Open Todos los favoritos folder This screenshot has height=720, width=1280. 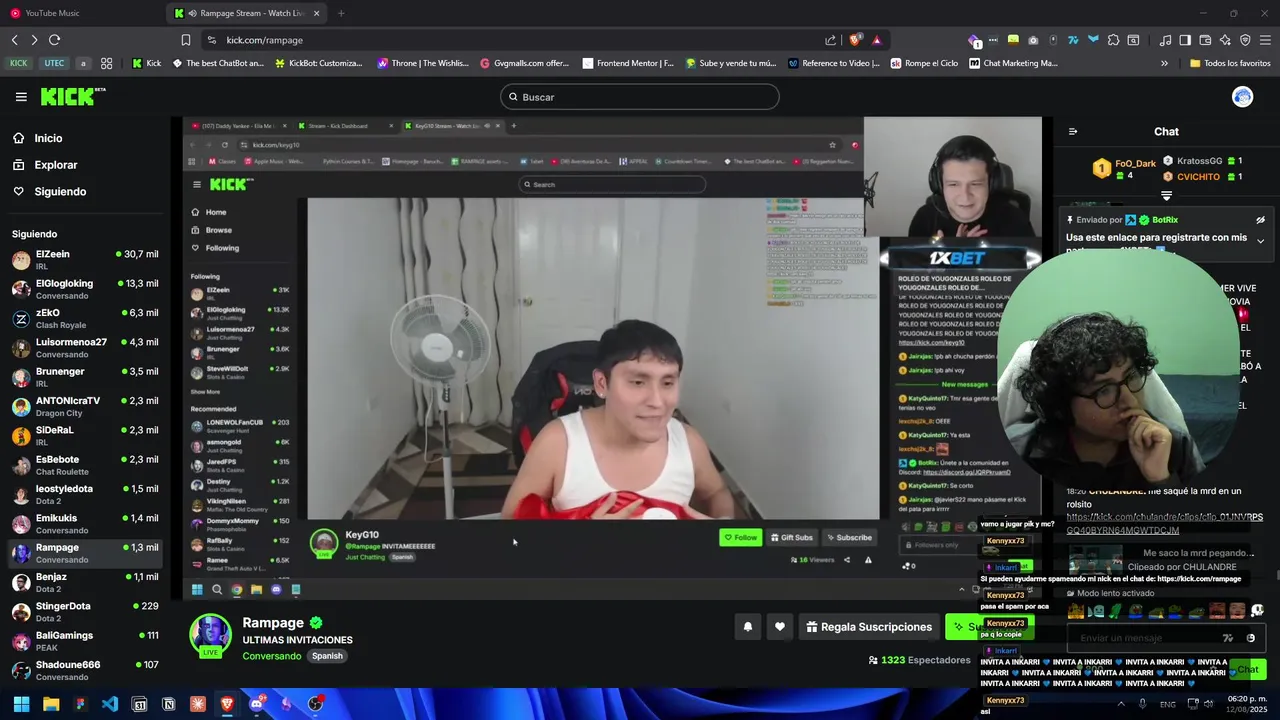pos(1230,63)
